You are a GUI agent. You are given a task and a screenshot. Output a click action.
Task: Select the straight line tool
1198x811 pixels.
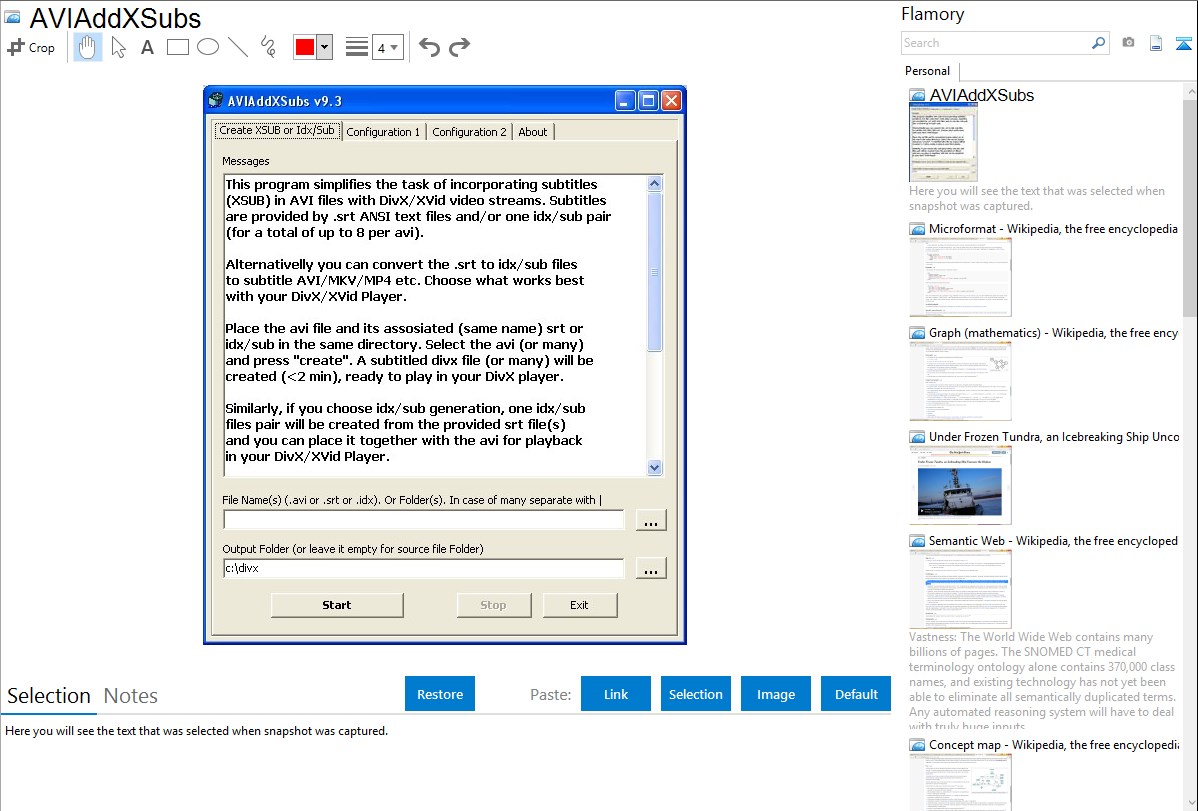coord(238,47)
